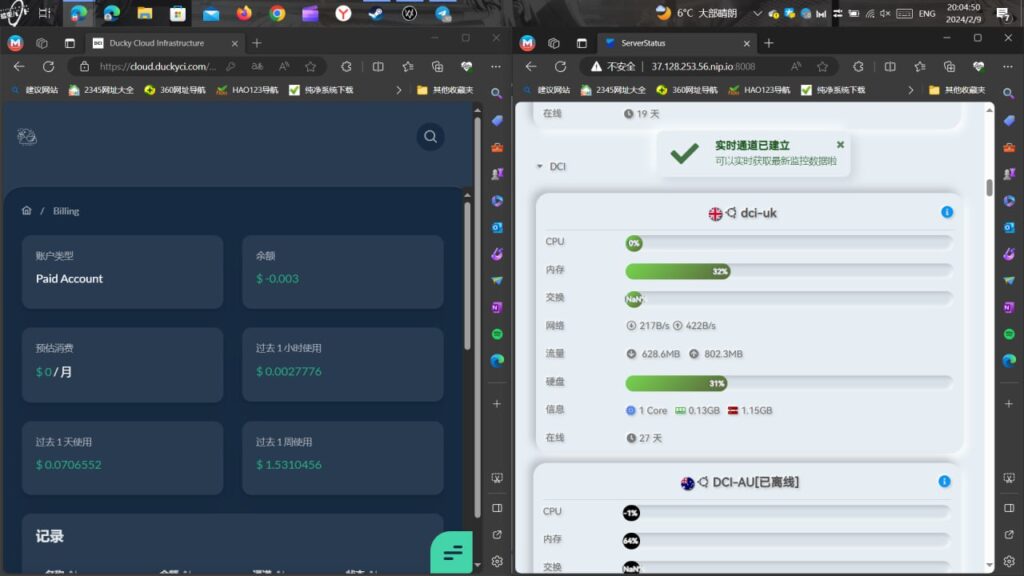Dismiss the real-time channel notification

tap(840, 145)
